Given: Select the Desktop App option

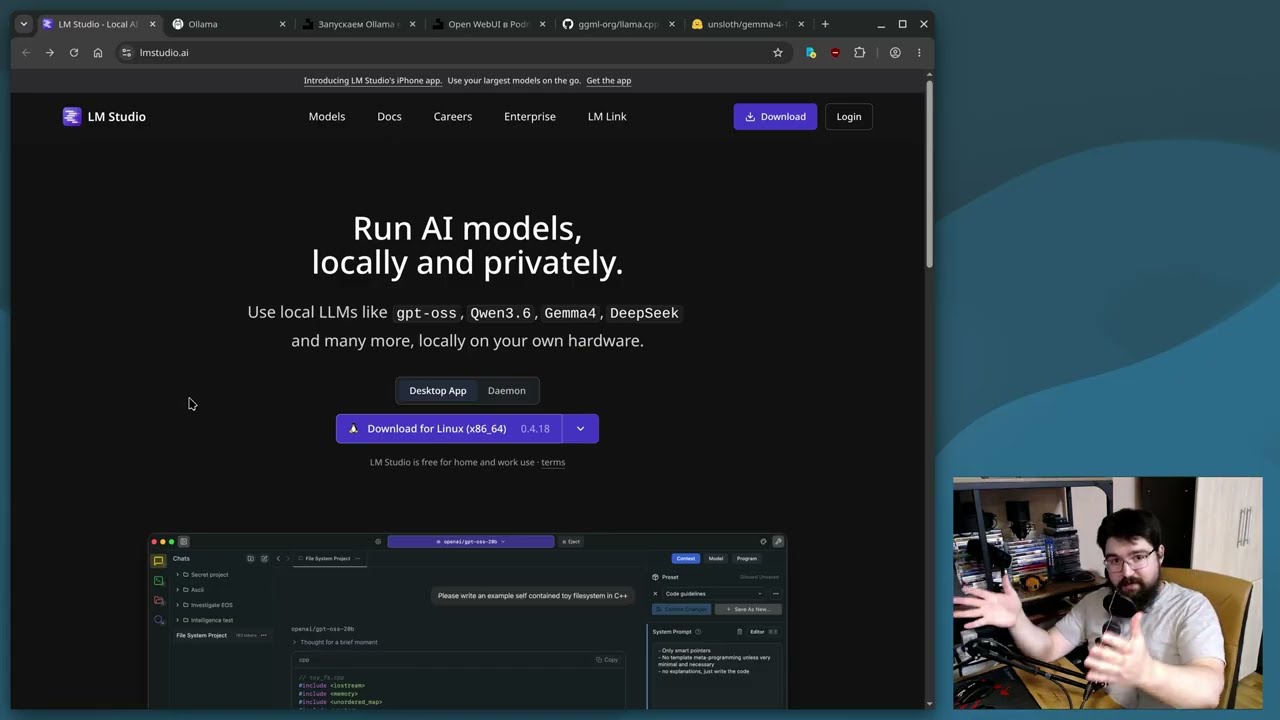Looking at the screenshot, I should (437, 391).
